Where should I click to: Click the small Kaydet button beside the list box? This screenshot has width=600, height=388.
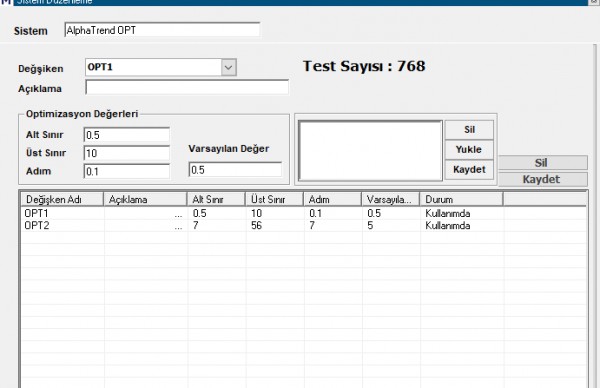469,170
